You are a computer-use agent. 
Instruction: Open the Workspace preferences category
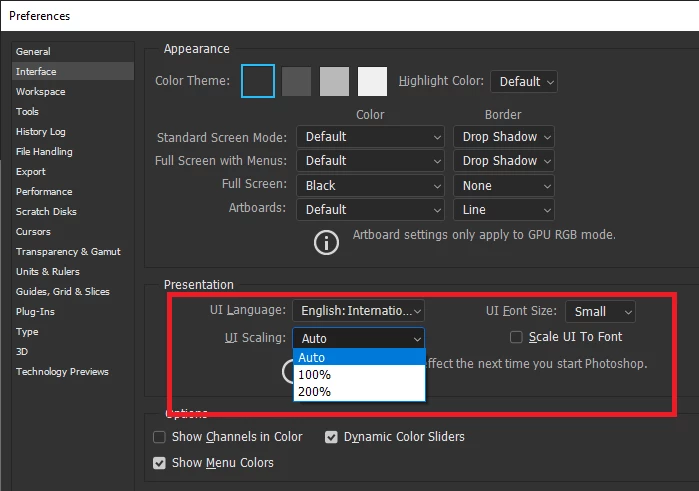click(x=73, y=91)
